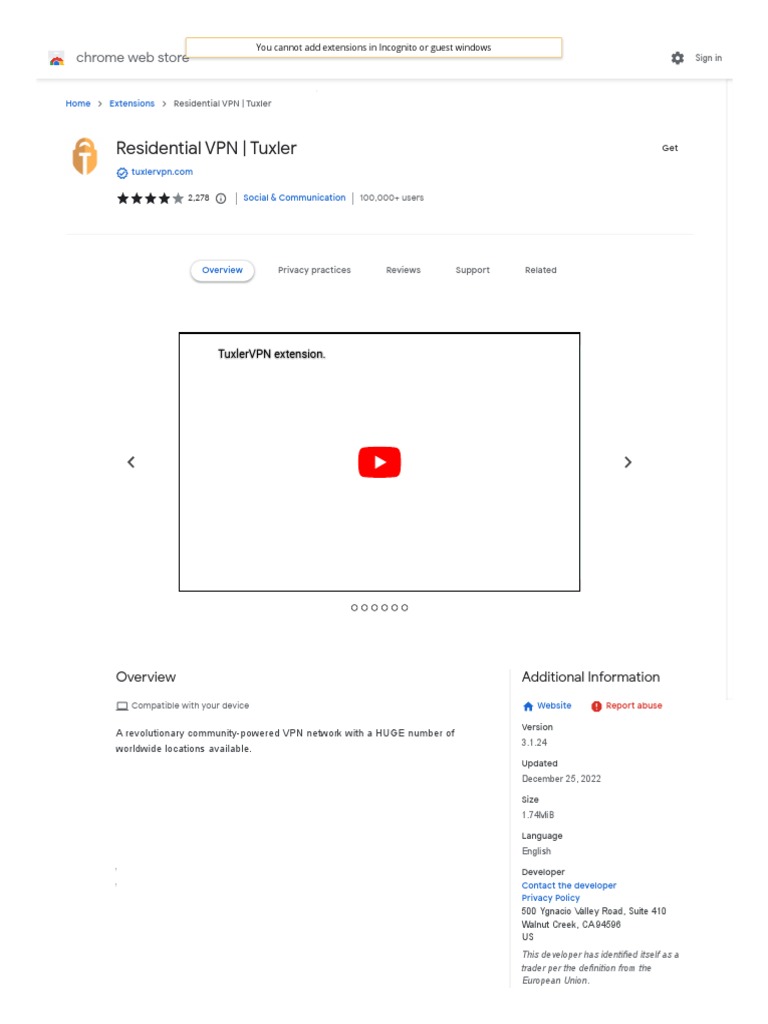Click the size value 1.74MiB

[x=537, y=816]
